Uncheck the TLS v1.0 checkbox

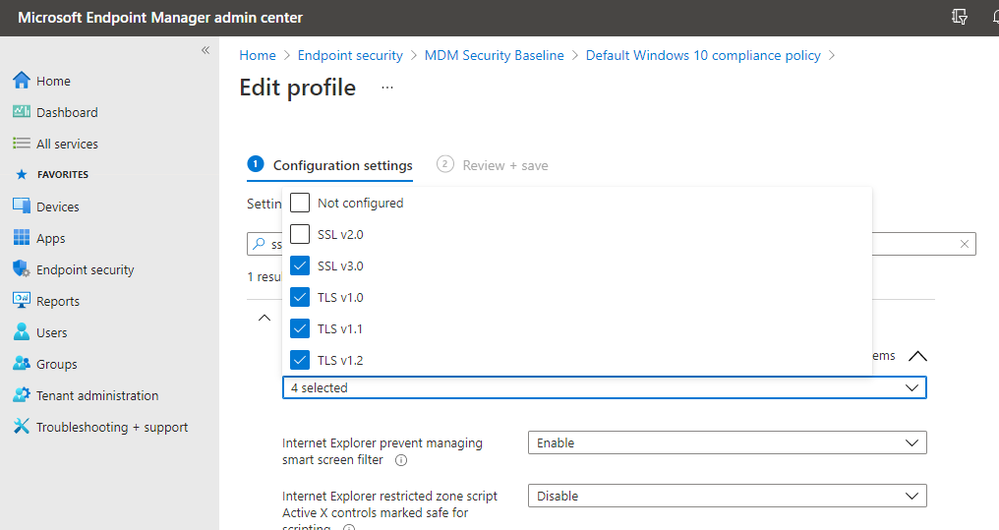300,297
